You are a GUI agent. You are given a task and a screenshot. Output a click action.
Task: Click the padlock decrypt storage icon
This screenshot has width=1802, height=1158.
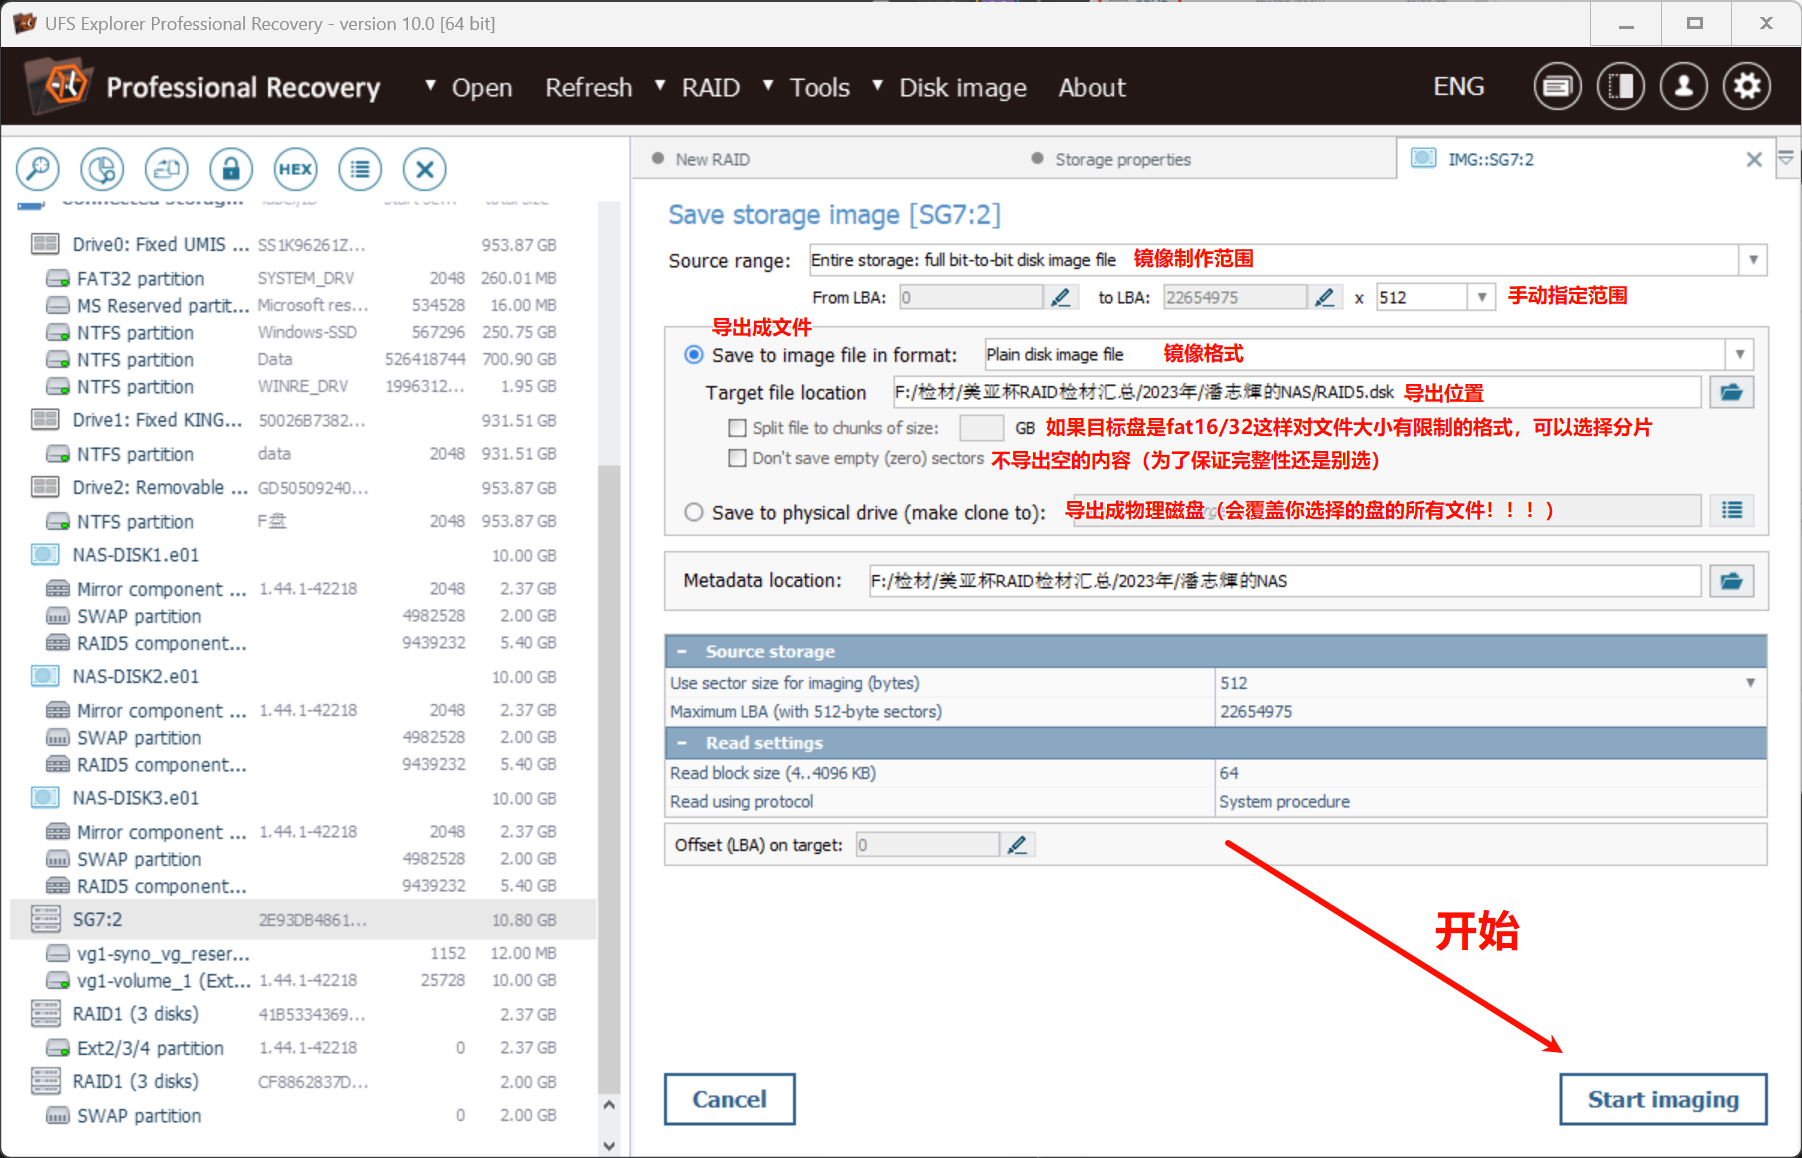coord(231,169)
